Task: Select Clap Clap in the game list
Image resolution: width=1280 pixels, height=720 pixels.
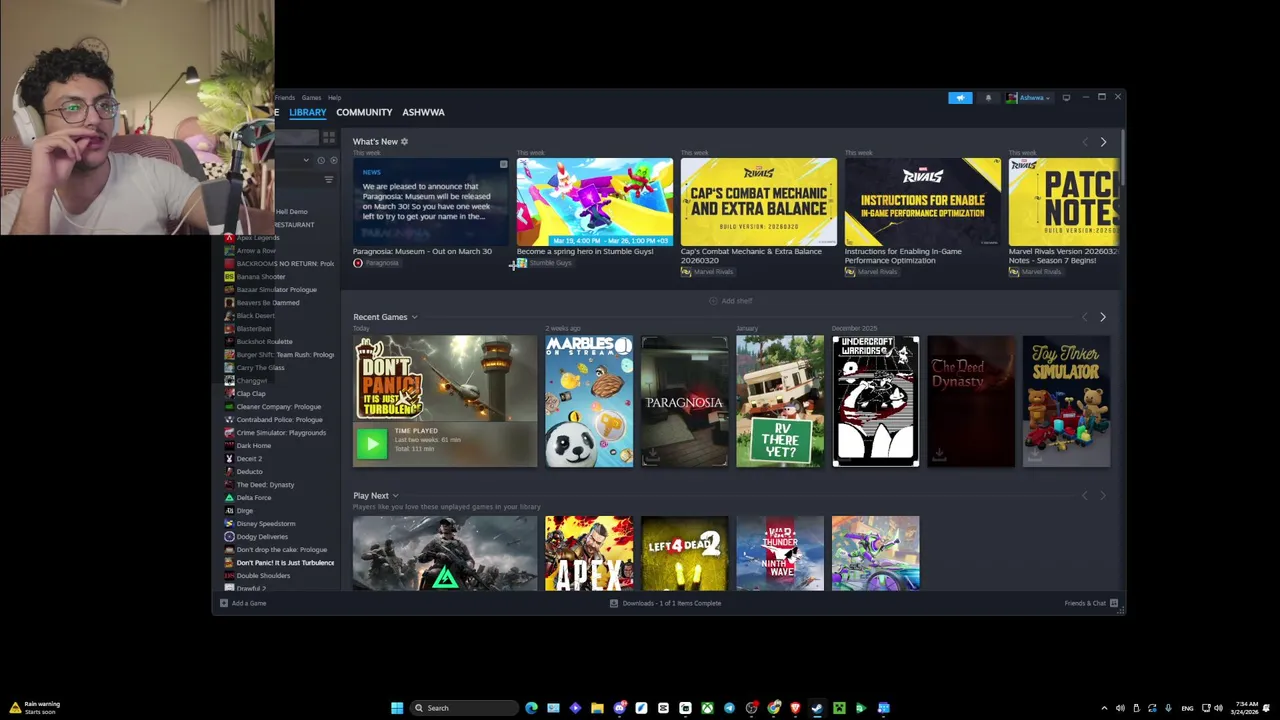Action: [278, 394]
